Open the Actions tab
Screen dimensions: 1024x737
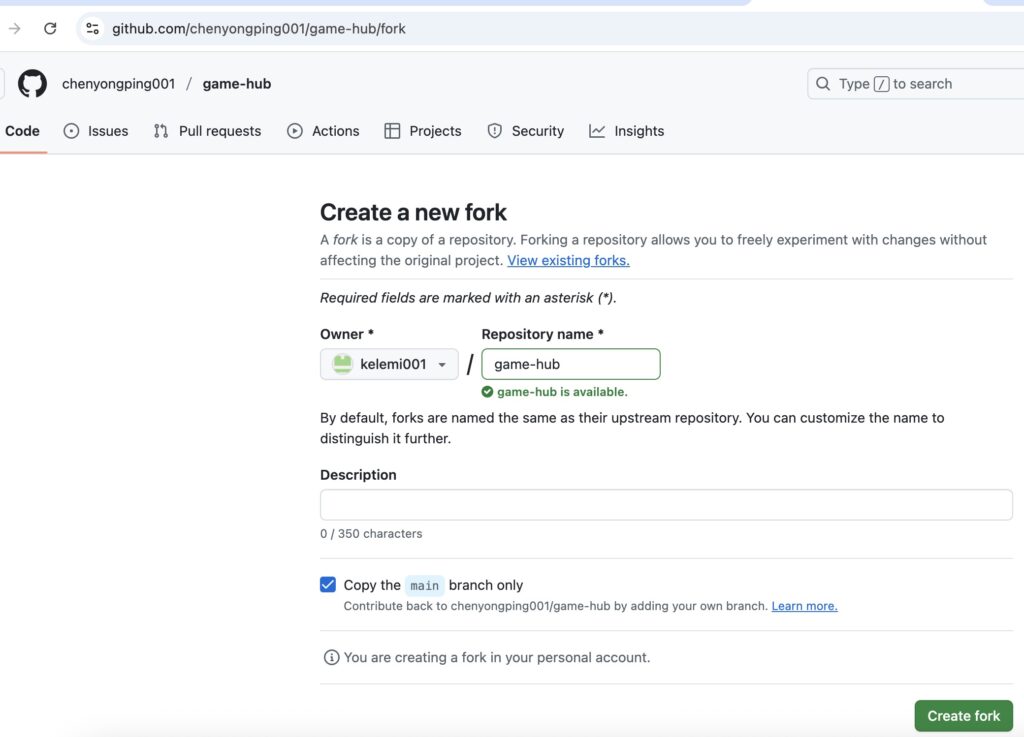[x=323, y=131]
